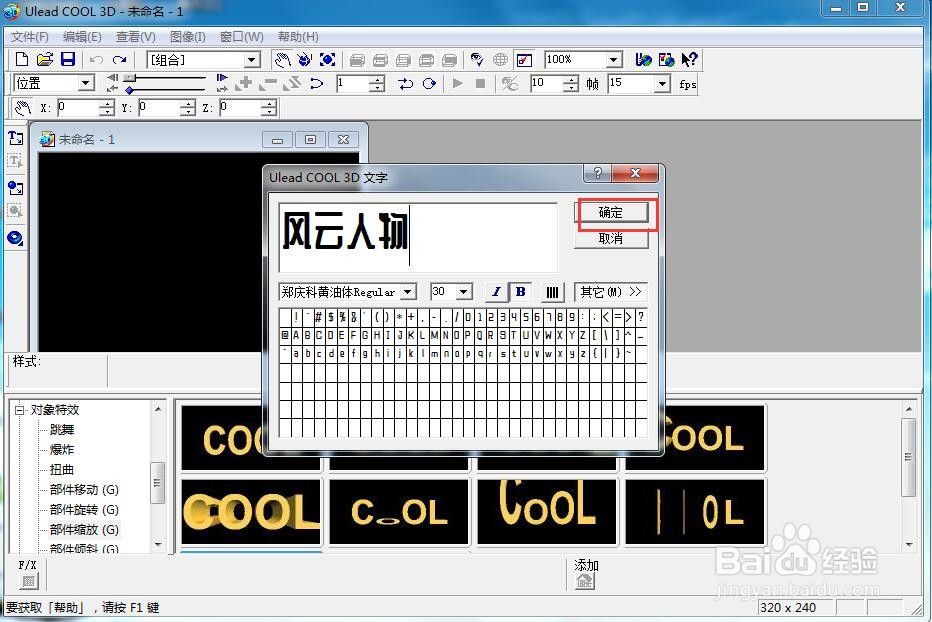Collapse the 对象特效 tree node

(20, 410)
